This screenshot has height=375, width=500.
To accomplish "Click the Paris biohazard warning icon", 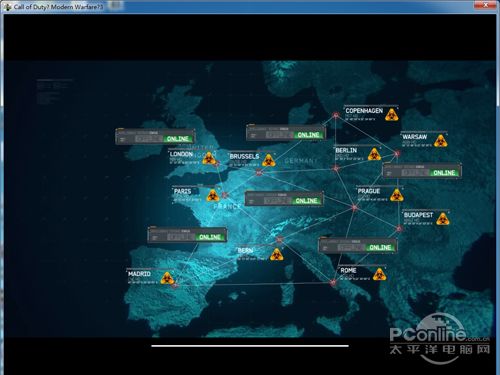I will pyautogui.click(x=213, y=195).
